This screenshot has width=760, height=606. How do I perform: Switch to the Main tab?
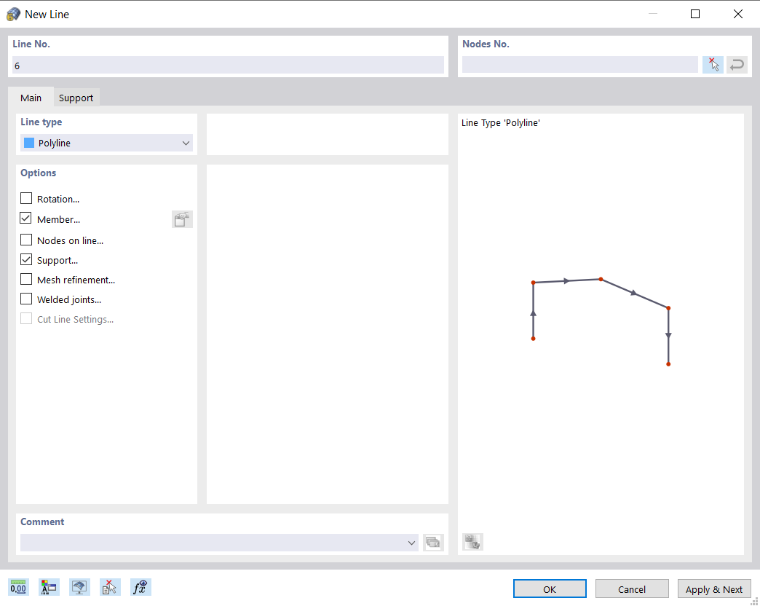(31, 97)
